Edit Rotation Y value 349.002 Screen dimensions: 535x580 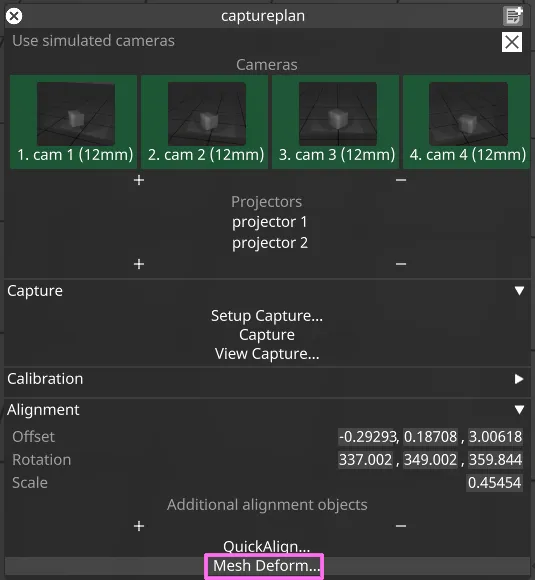pos(430,460)
